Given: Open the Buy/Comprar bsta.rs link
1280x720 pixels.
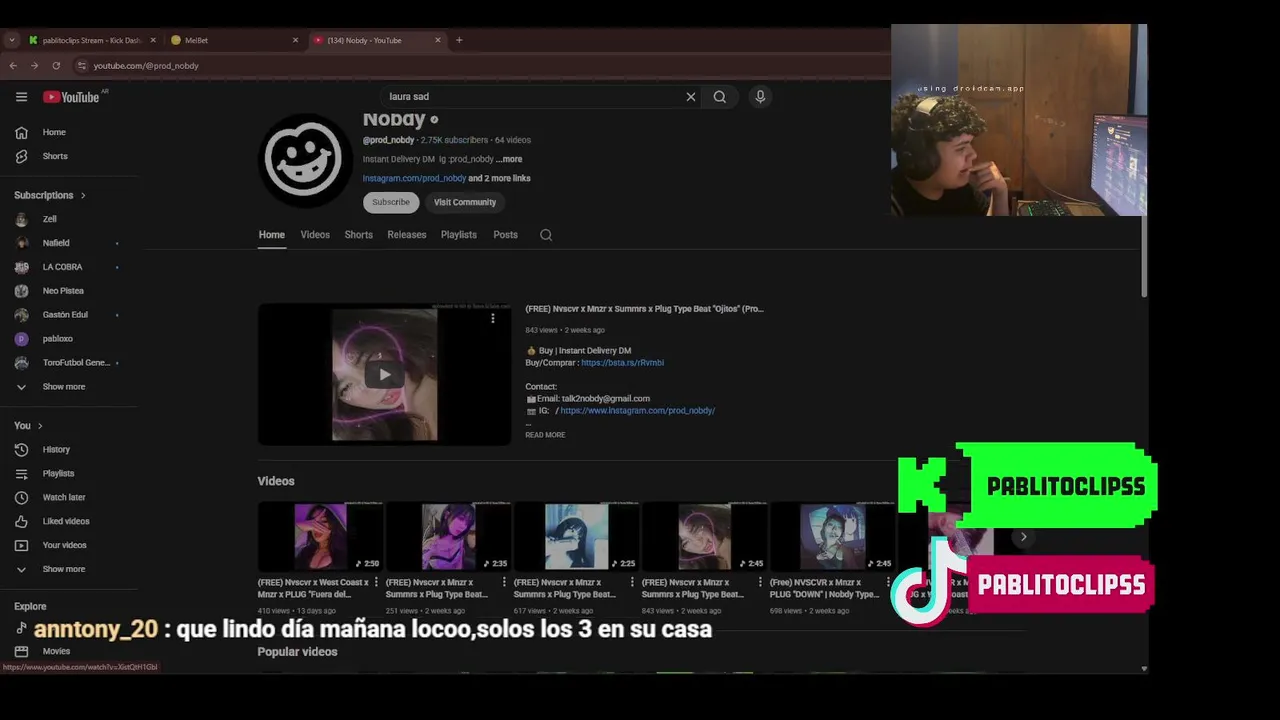Looking at the screenshot, I should click(622, 363).
